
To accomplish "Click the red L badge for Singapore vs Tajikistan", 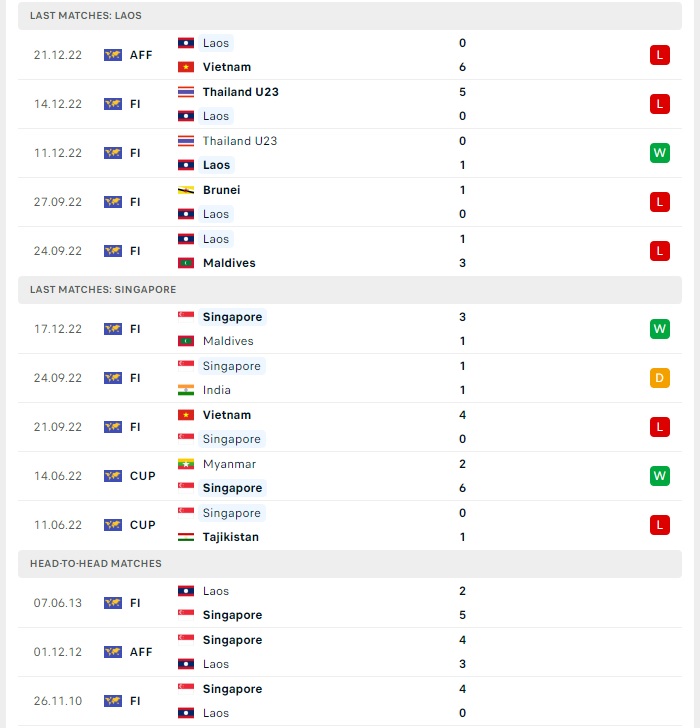I will [660, 525].
